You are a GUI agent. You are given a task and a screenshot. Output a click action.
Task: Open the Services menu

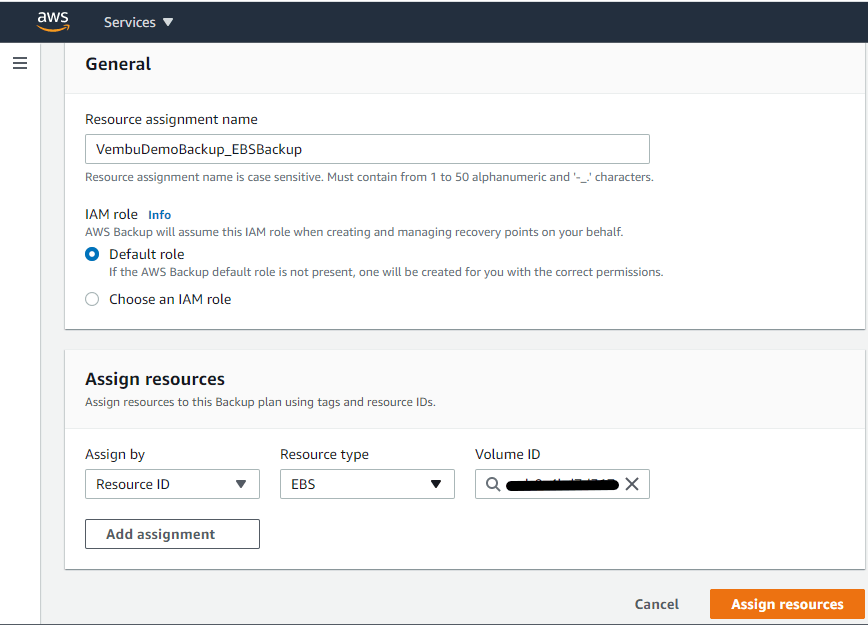(131, 21)
